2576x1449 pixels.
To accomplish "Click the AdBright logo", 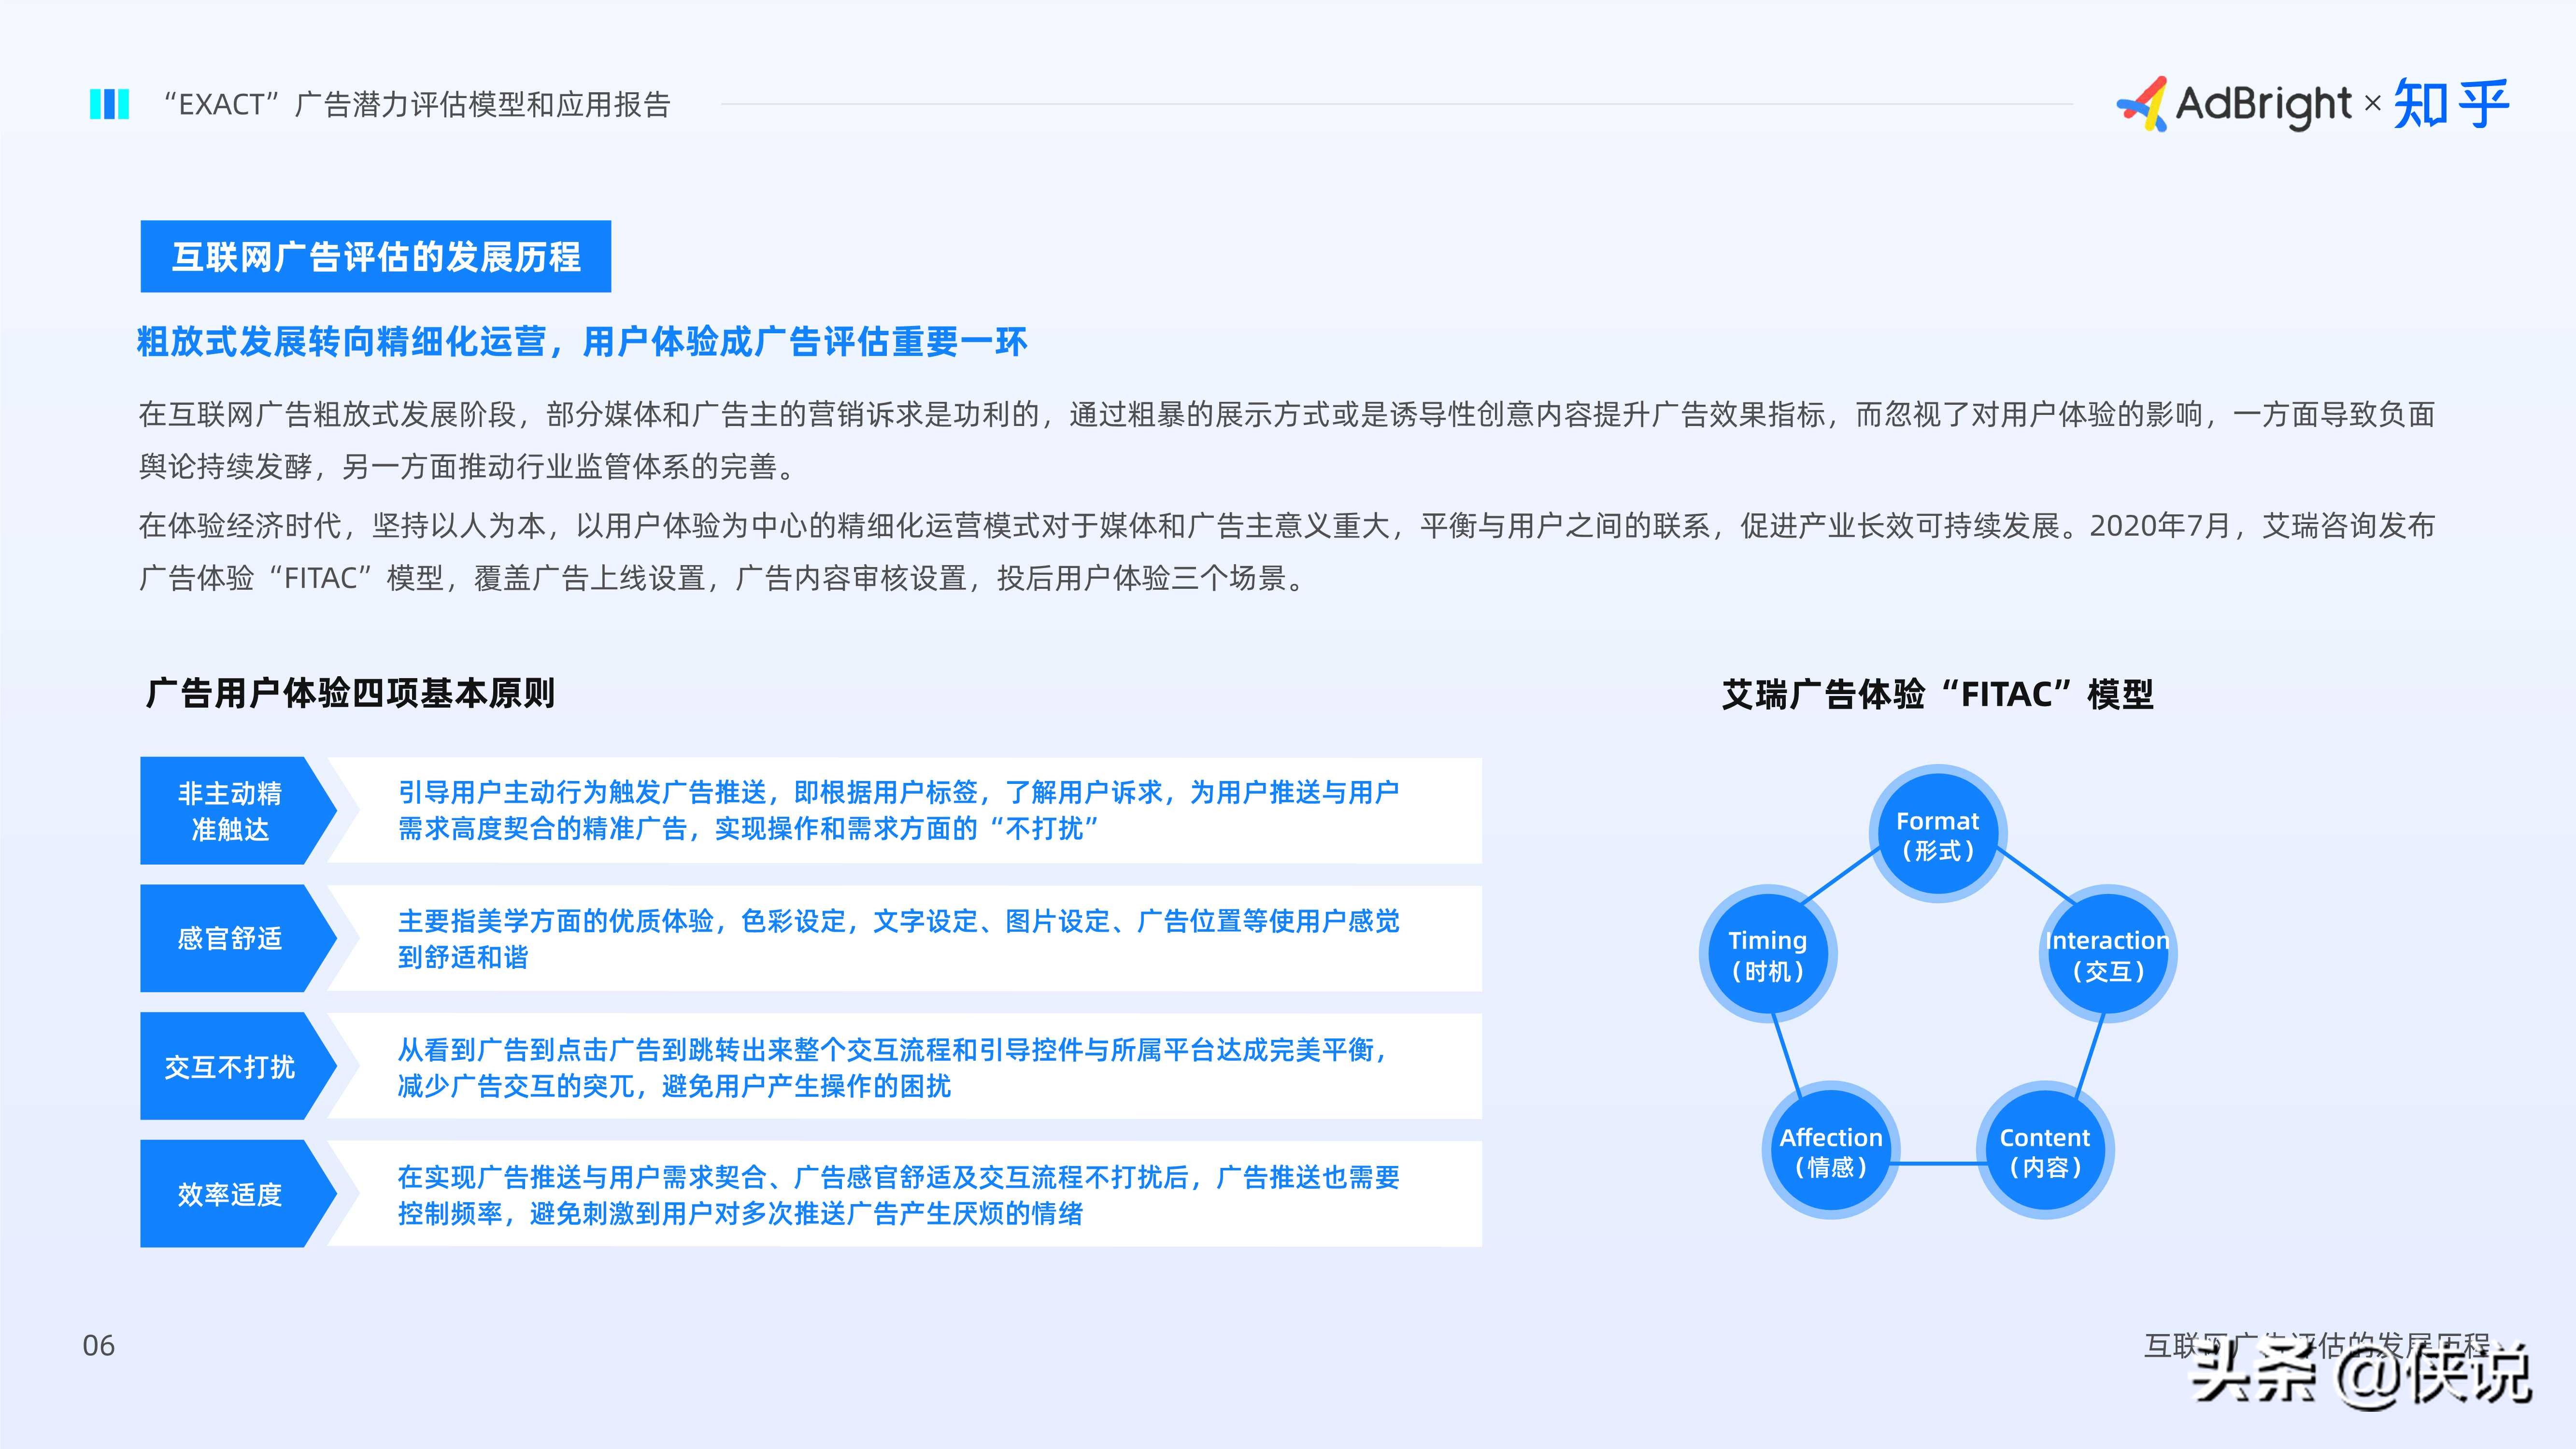I will [x=2234, y=104].
